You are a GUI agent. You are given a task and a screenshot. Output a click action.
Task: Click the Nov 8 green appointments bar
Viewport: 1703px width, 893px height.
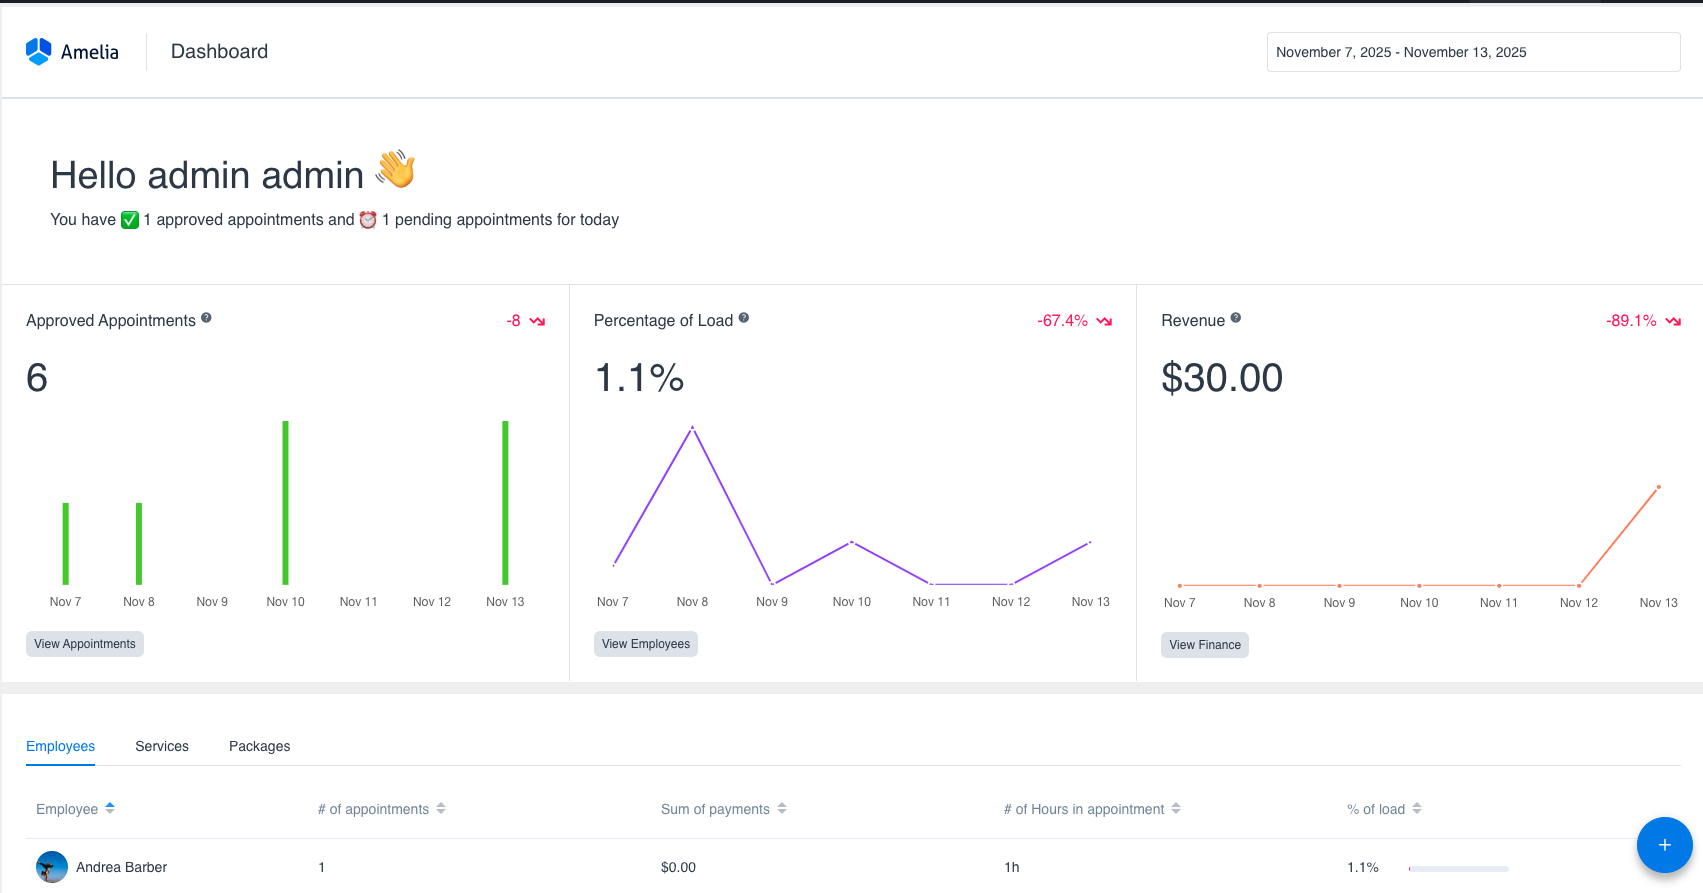(139, 544)
